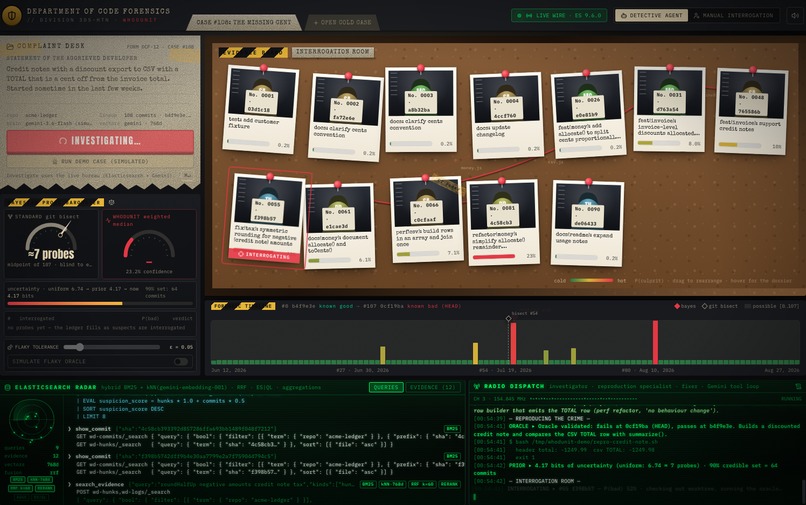The image size is (806, 505).
Task: Open suspect card No. 0066 perf(csv)
Action: (x=427, y=219)
